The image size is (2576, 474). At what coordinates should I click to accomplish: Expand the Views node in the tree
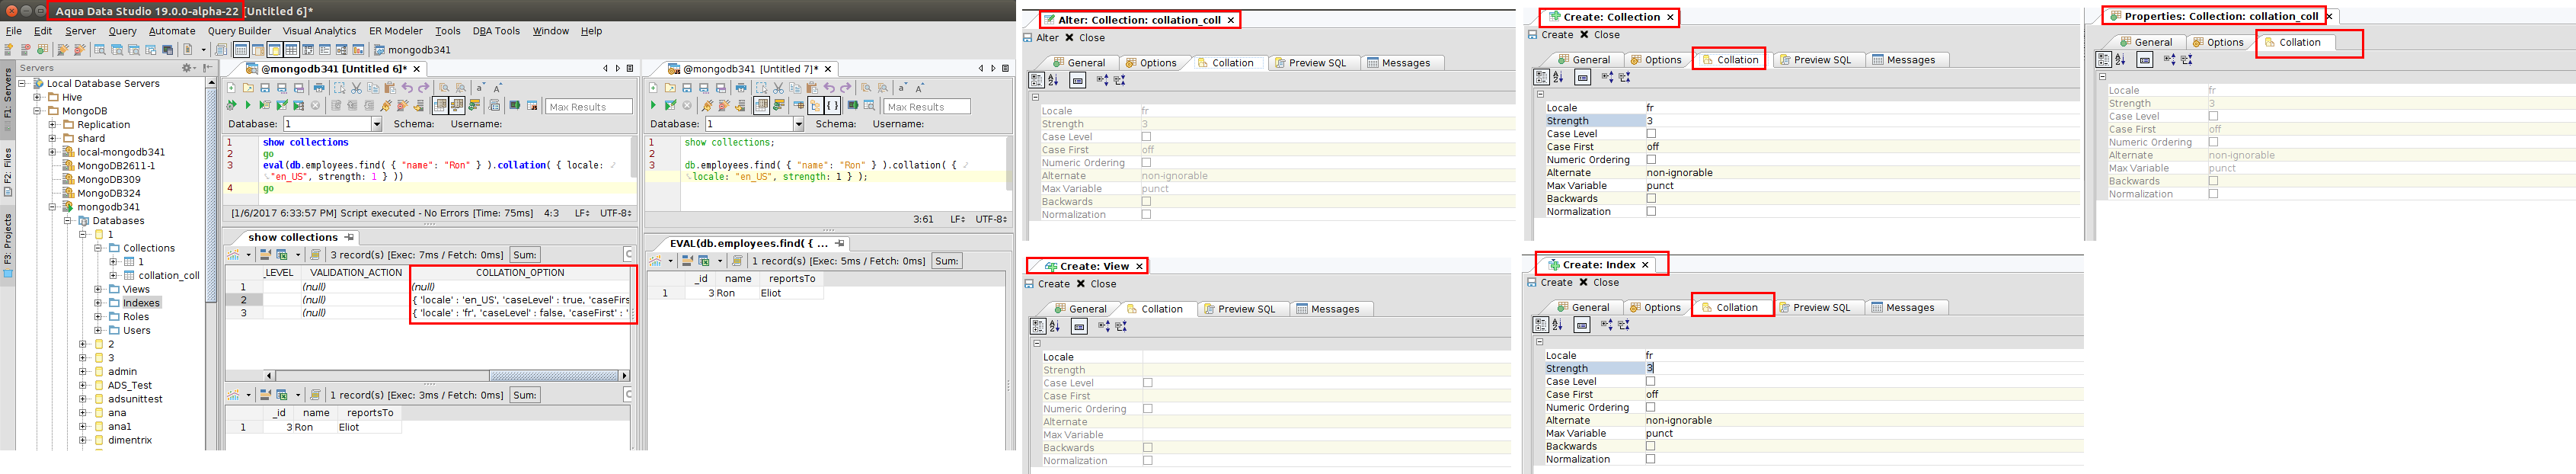[x=98, y=289]
